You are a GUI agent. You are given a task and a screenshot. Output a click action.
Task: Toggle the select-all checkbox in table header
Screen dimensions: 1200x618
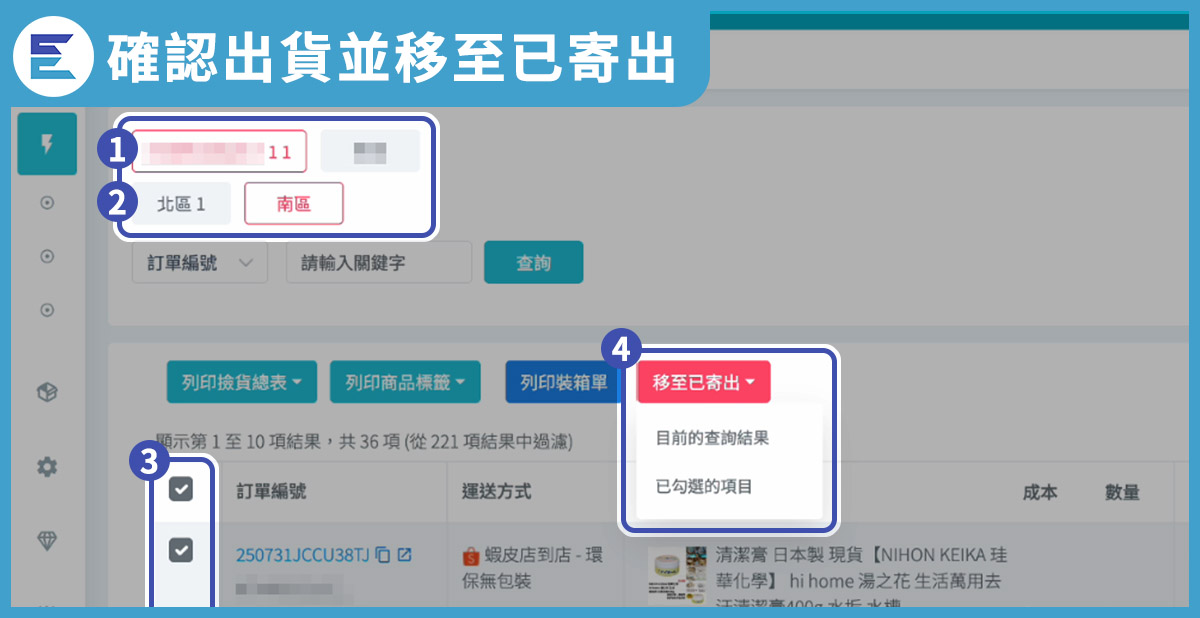pos(181,489)
